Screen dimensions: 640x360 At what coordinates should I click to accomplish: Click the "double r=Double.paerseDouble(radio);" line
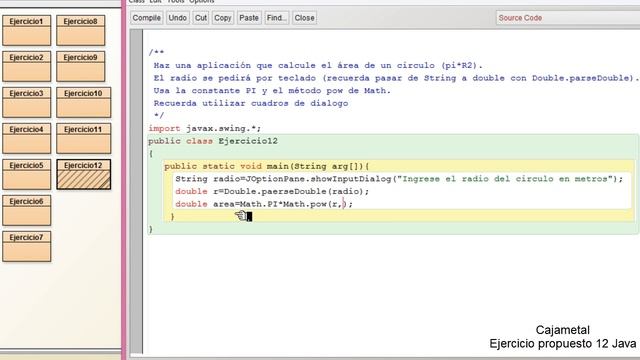click(x=272, y=191)
